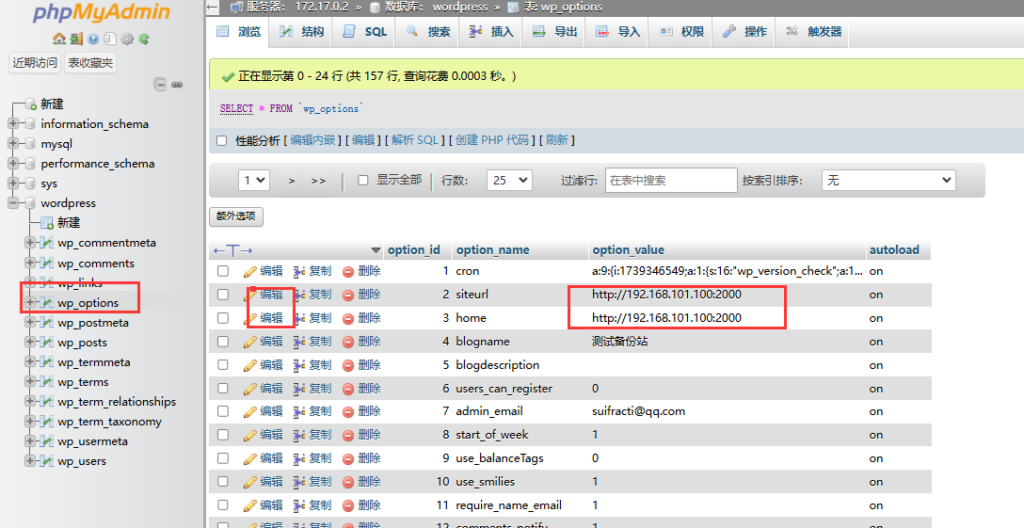Image resolution: width=1024 pixels, height=528 pixels.
Task: Click the 表收藏夹 favorites button
Action: coord(90,63)
